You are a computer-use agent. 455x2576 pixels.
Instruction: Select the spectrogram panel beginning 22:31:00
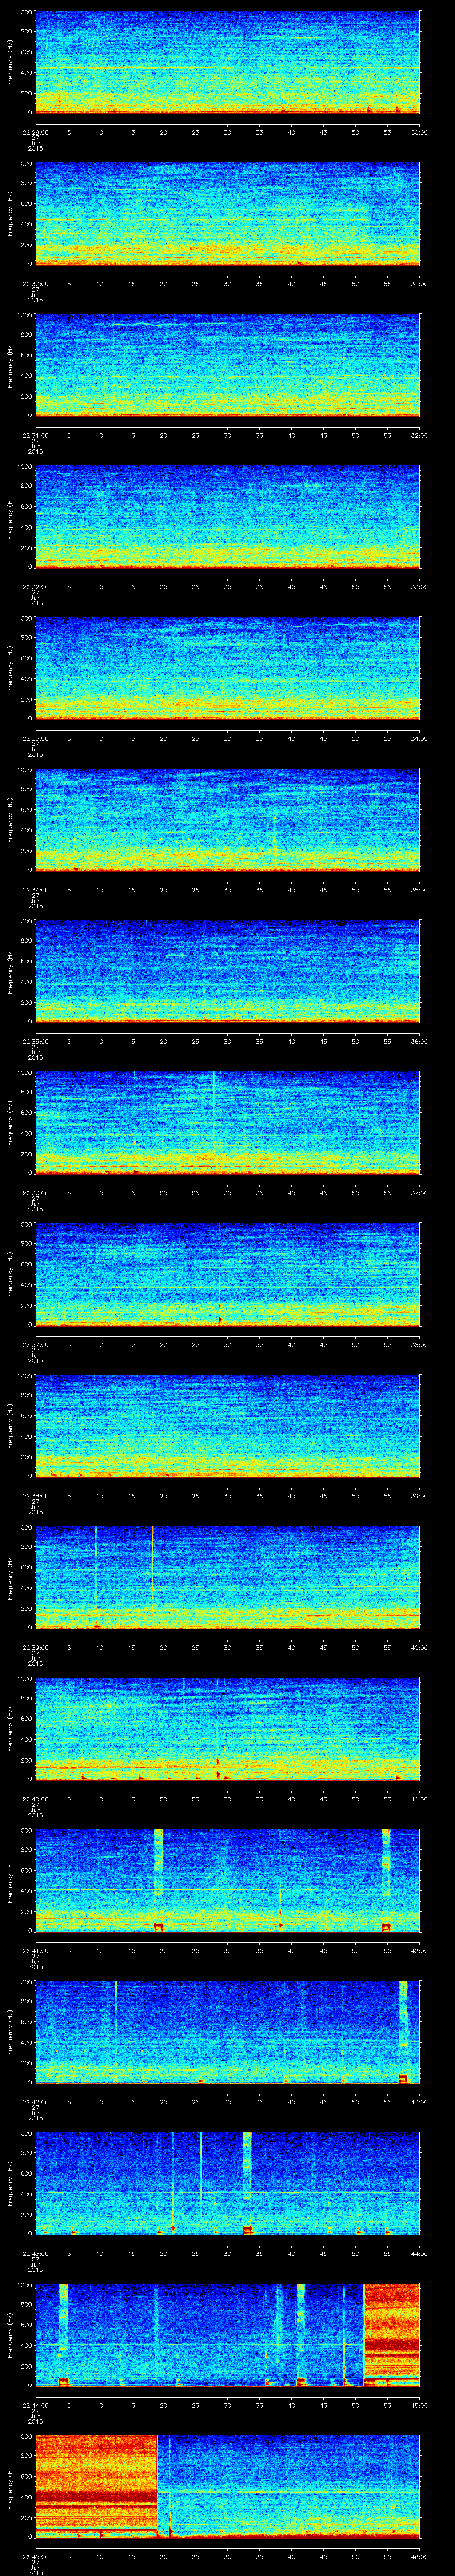click(x=228, y=365)
